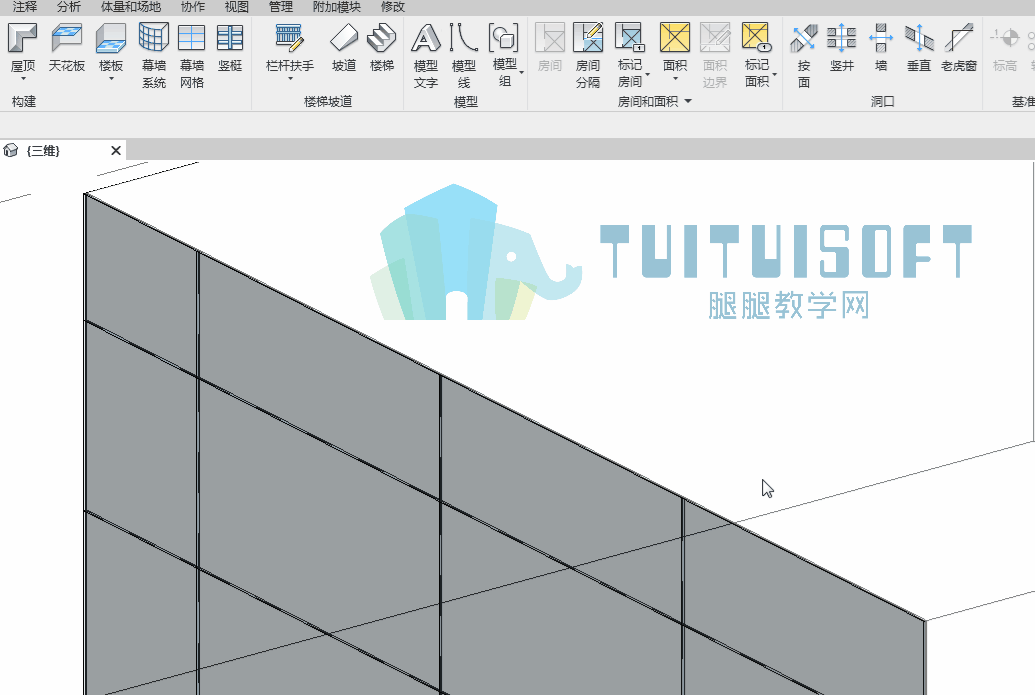
Task: Select the 竖井 shaft opening tool
Action: [x=842, y=48]
